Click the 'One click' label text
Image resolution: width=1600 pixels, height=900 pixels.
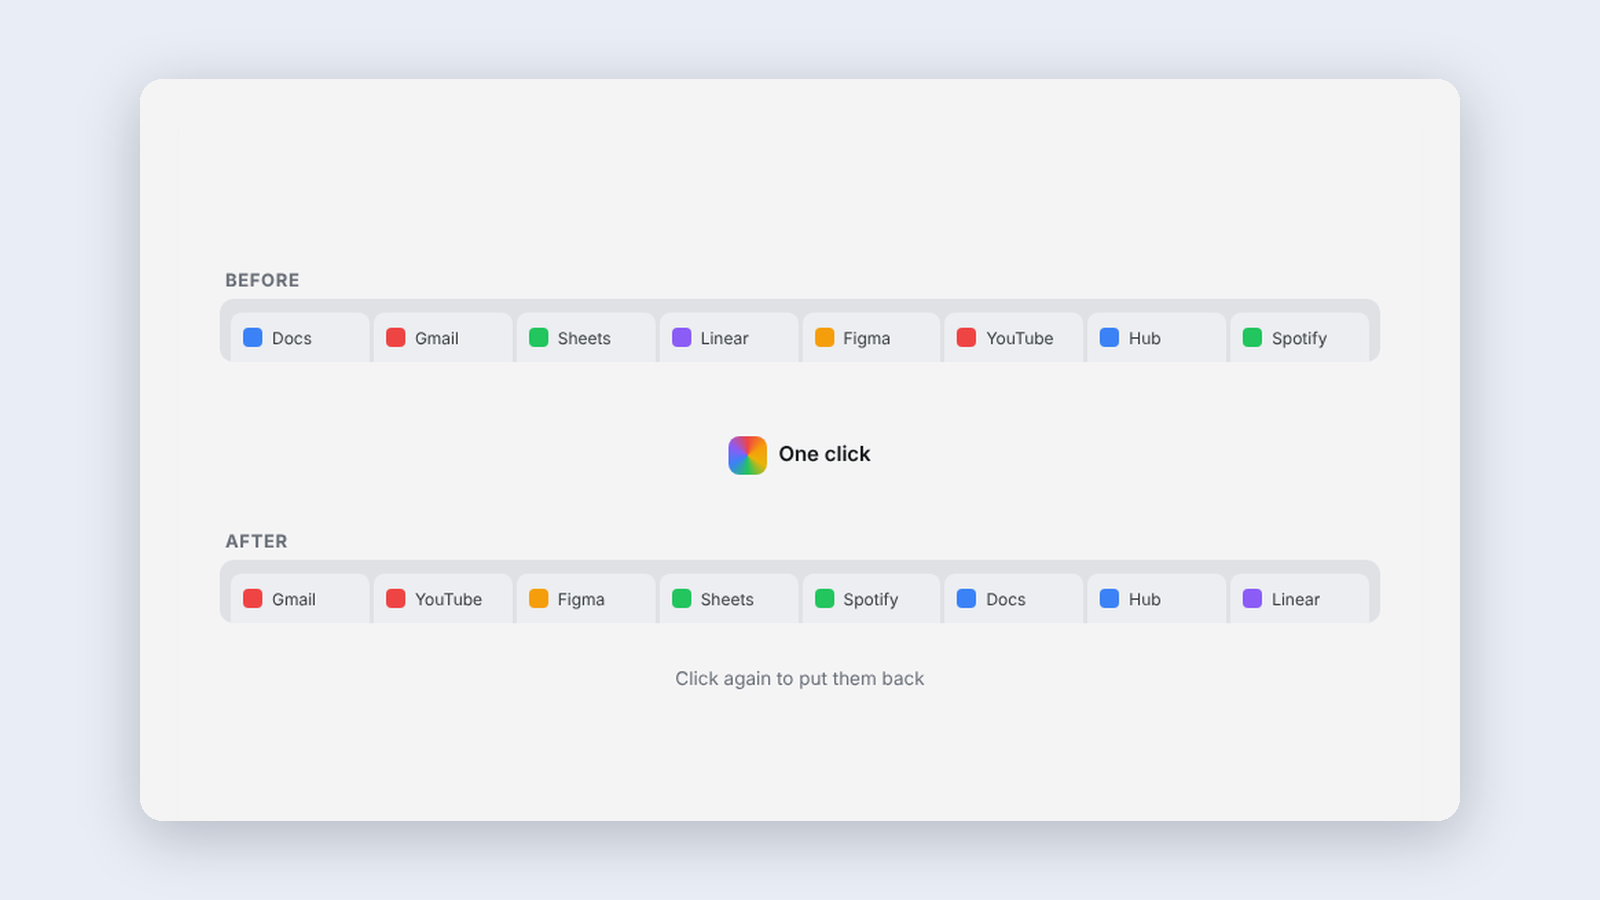pos(825,454)
